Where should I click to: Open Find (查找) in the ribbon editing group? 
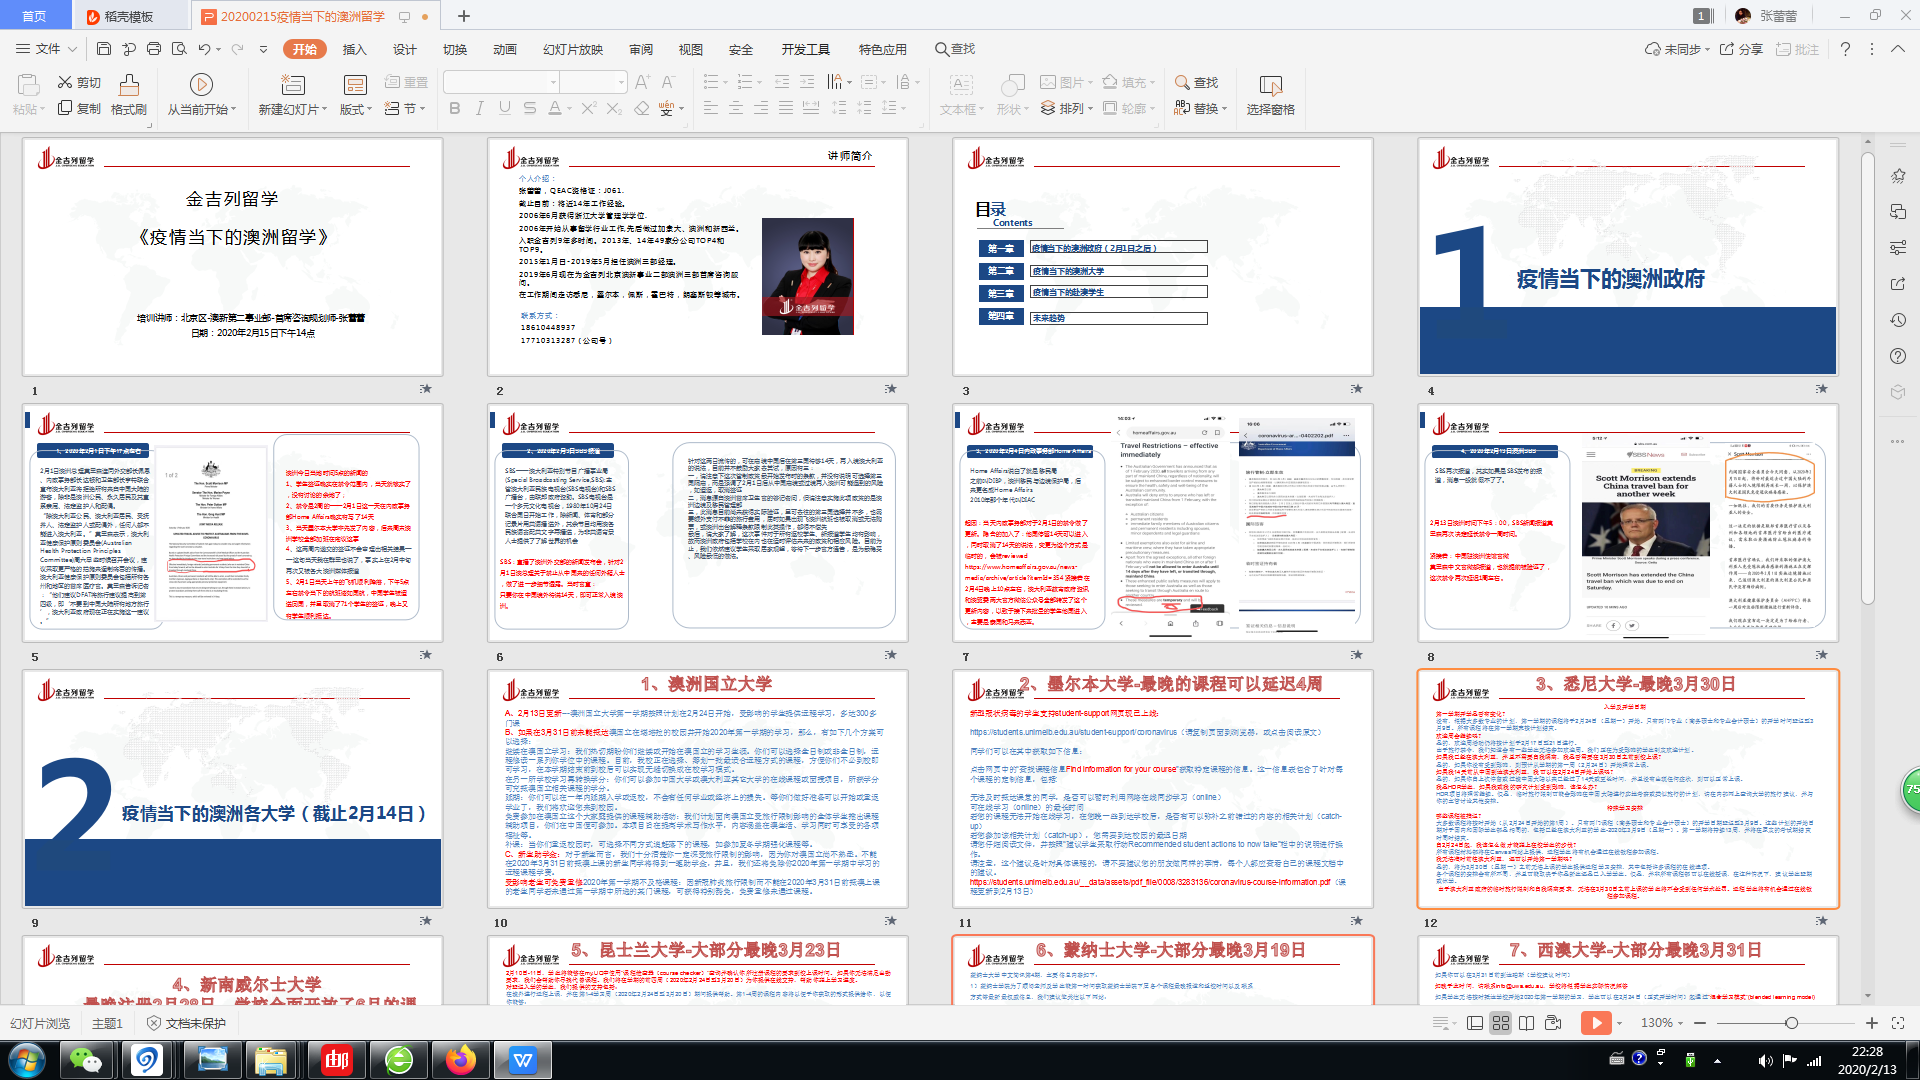pyautogui.click(x=1196, y=82)
